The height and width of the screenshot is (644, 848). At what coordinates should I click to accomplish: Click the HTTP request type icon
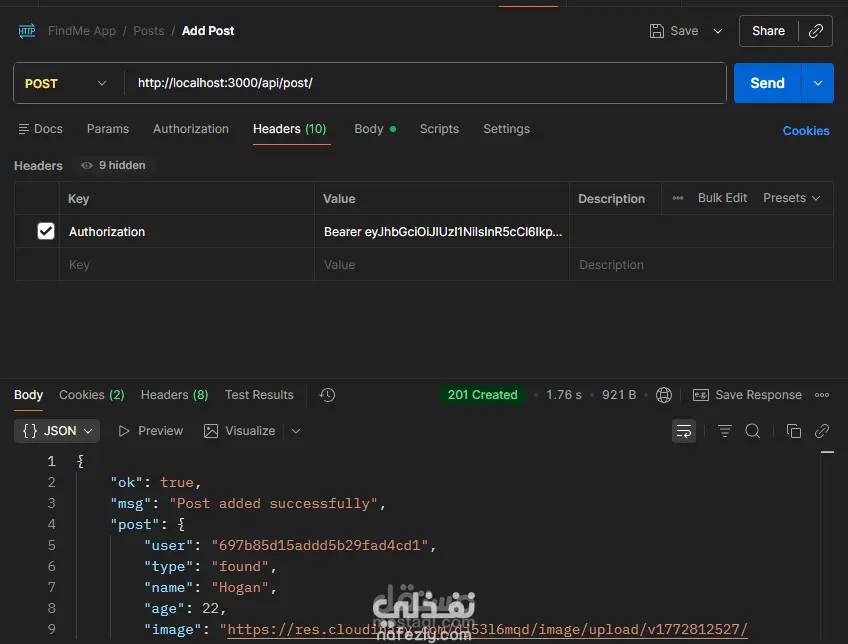(26, 31)
